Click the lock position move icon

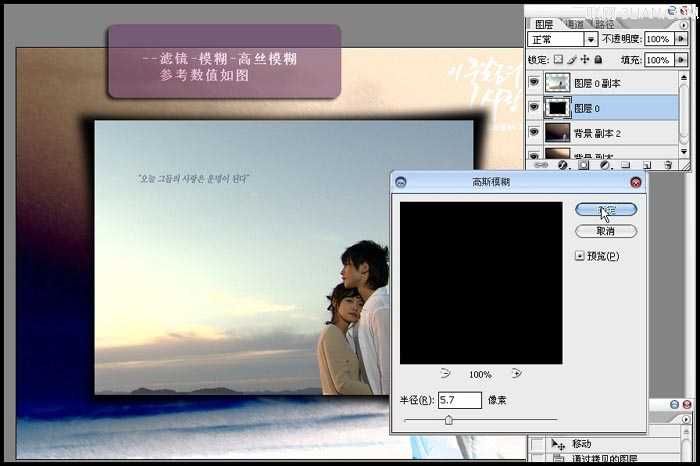pyautogui.click(x=585, y=60)
